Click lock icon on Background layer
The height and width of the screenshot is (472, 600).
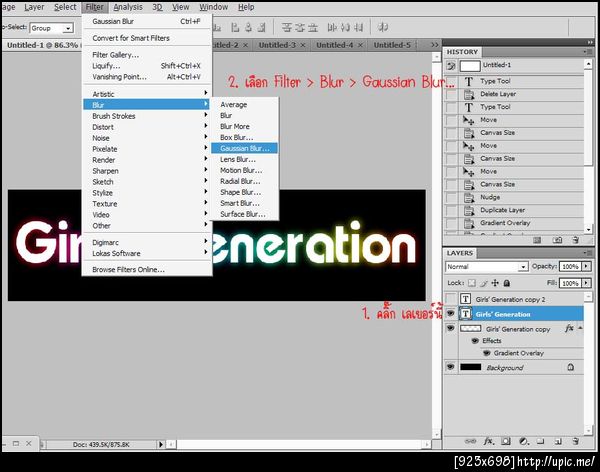click(x=571, y=367)
